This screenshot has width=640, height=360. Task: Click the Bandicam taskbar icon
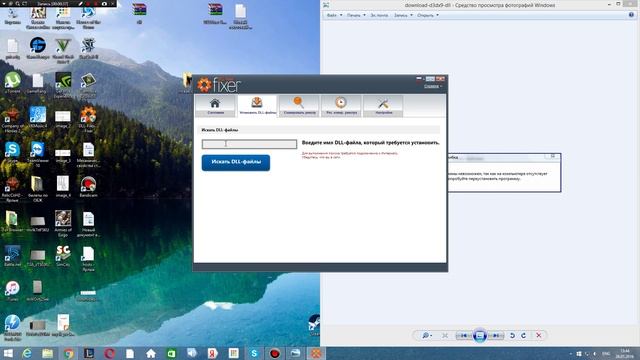click(275, 353)
